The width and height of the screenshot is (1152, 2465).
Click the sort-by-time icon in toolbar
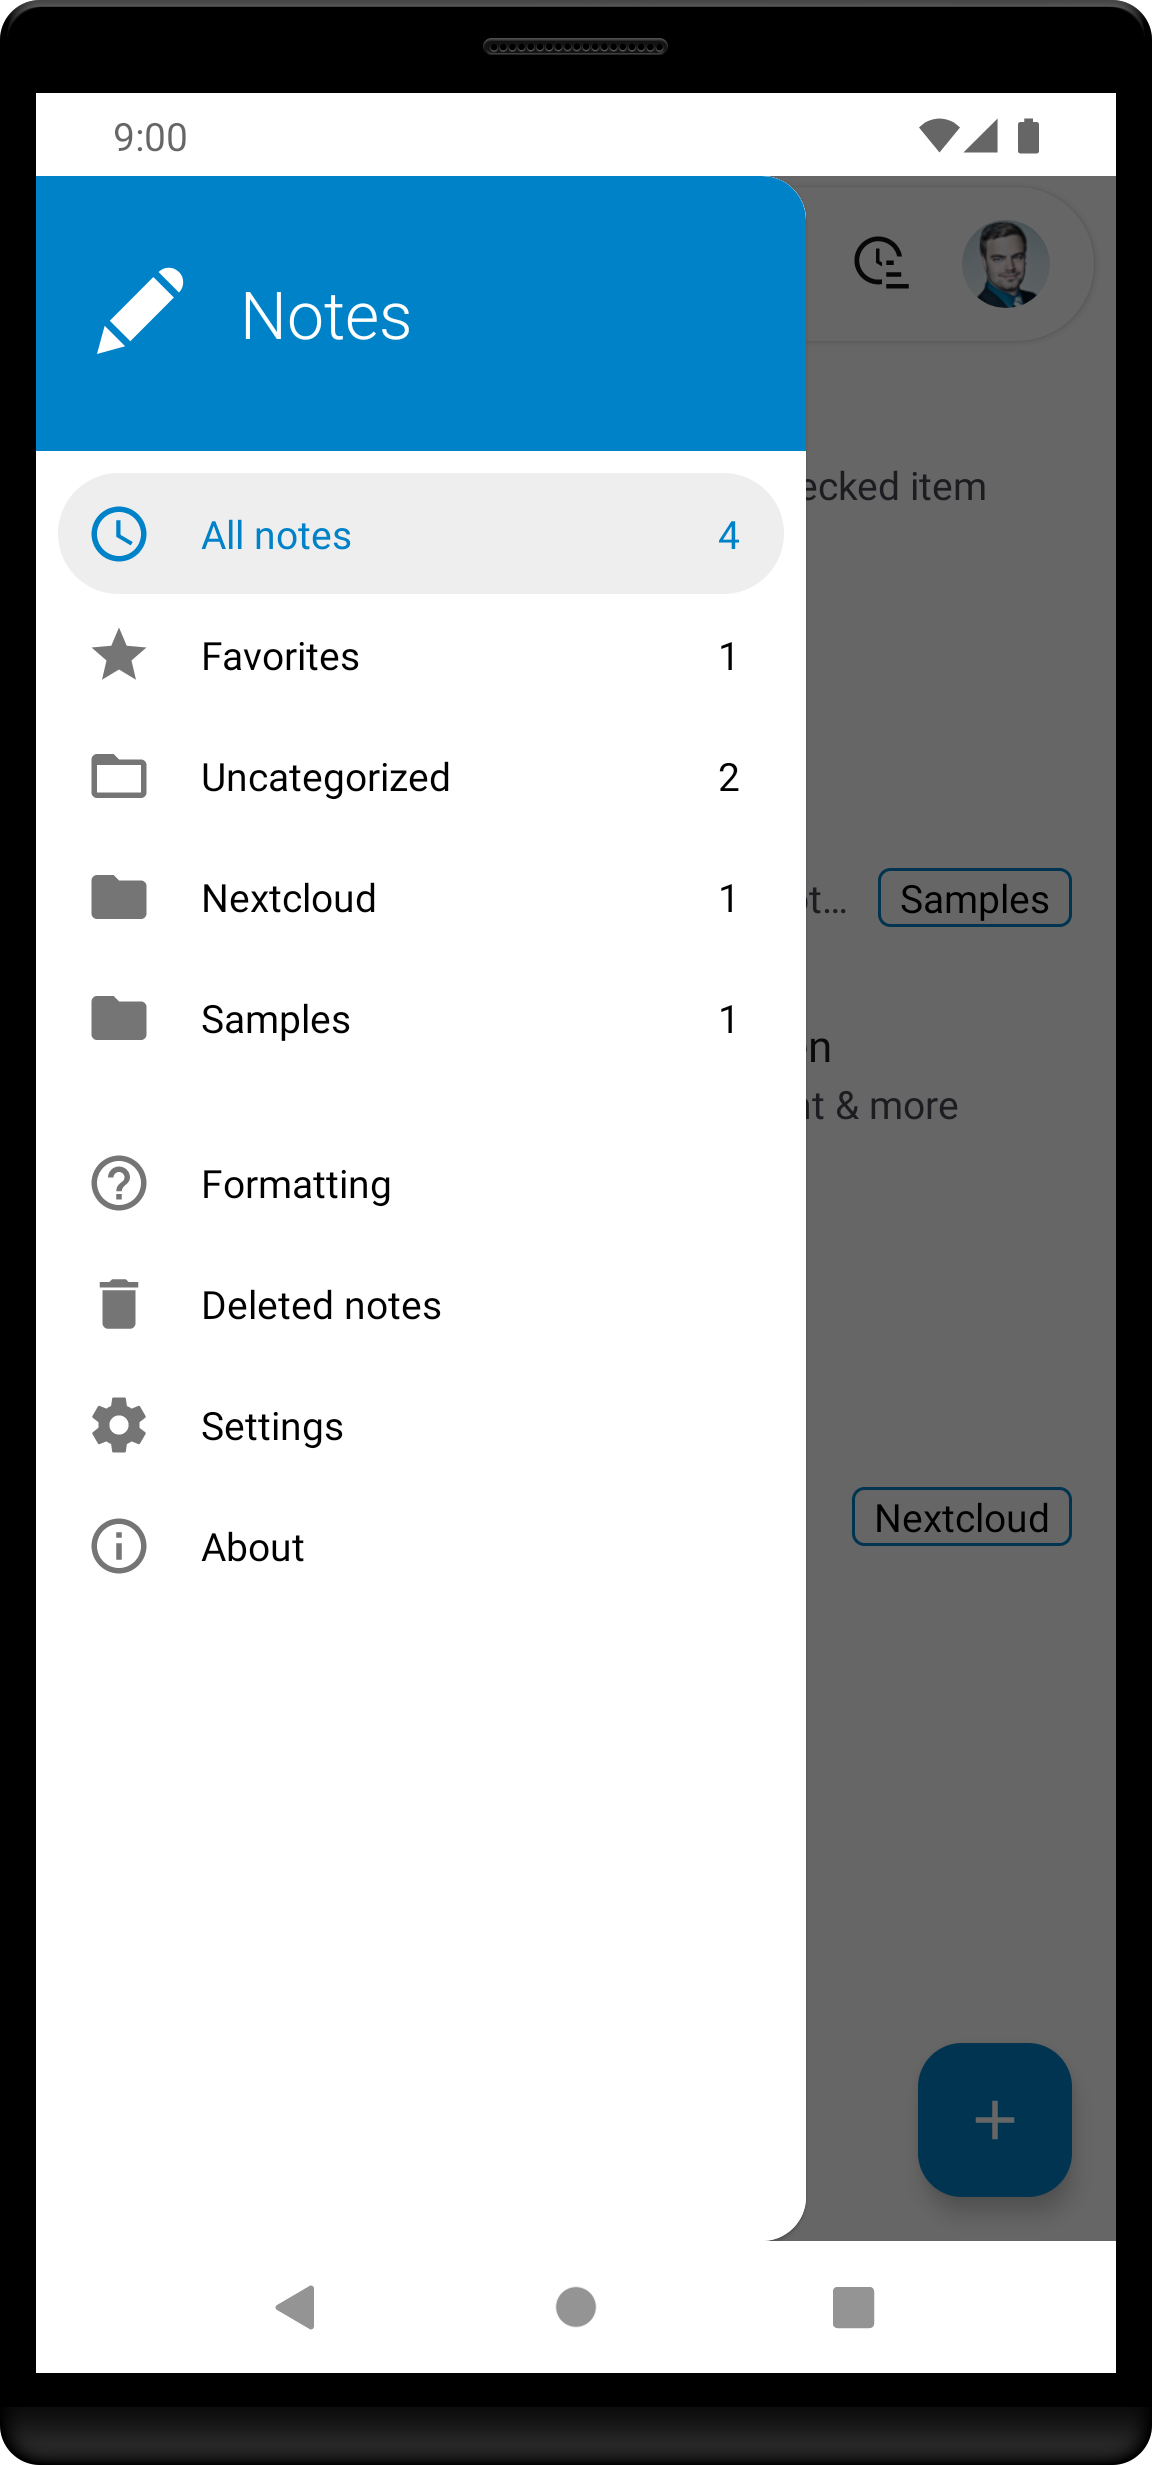pos(881,263)
